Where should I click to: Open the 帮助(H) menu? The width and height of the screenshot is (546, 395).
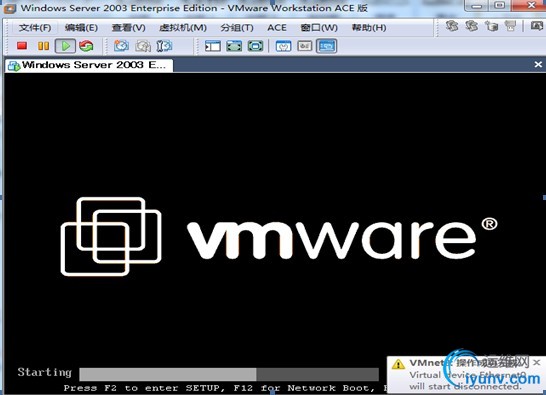369,28
